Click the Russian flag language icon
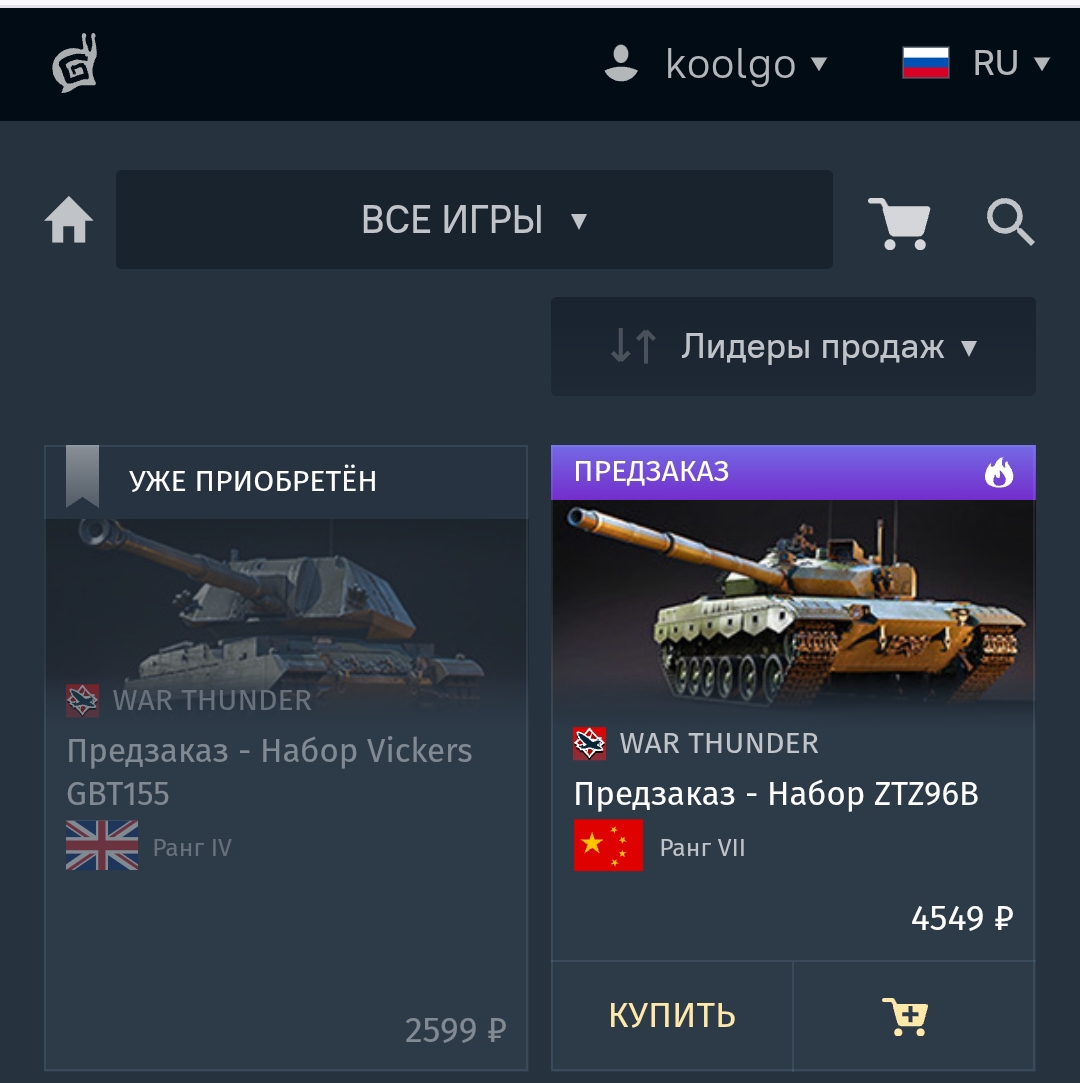 coord(925,63)
